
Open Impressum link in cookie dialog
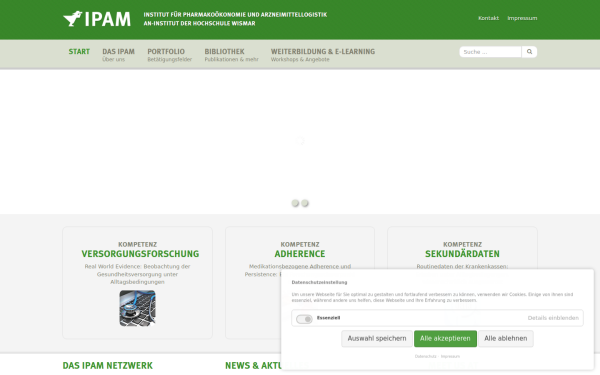[x=450, y=356]
